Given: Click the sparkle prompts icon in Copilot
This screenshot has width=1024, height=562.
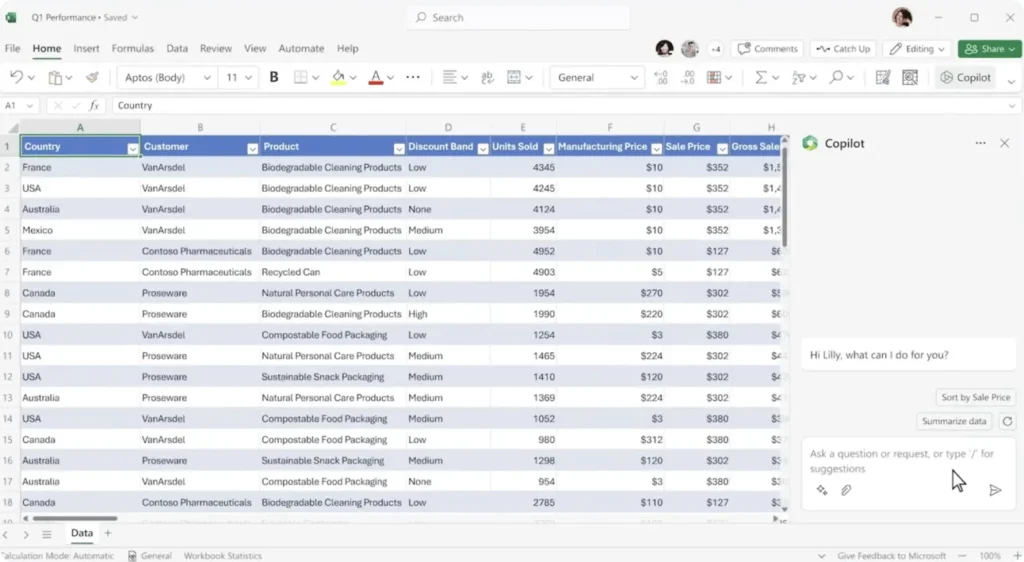Looking at the screenshot, I should click(822, 490).
